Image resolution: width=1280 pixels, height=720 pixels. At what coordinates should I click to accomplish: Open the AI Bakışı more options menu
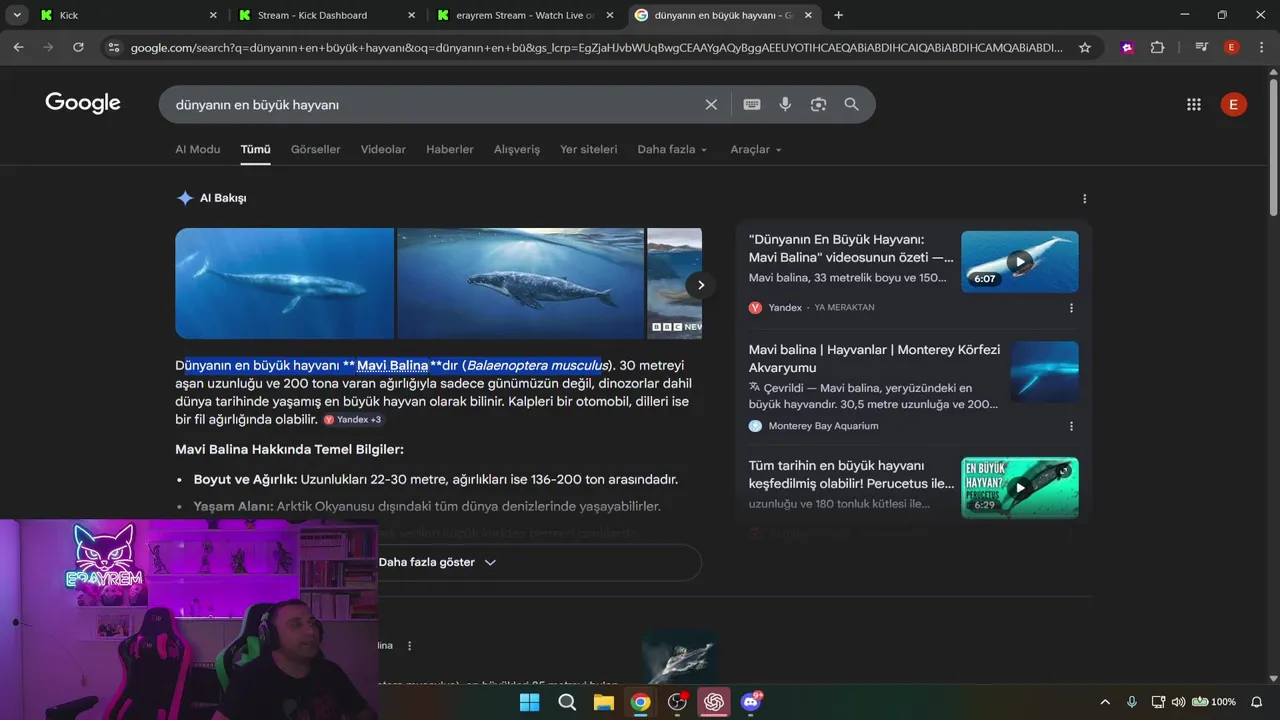point(1084,199)
